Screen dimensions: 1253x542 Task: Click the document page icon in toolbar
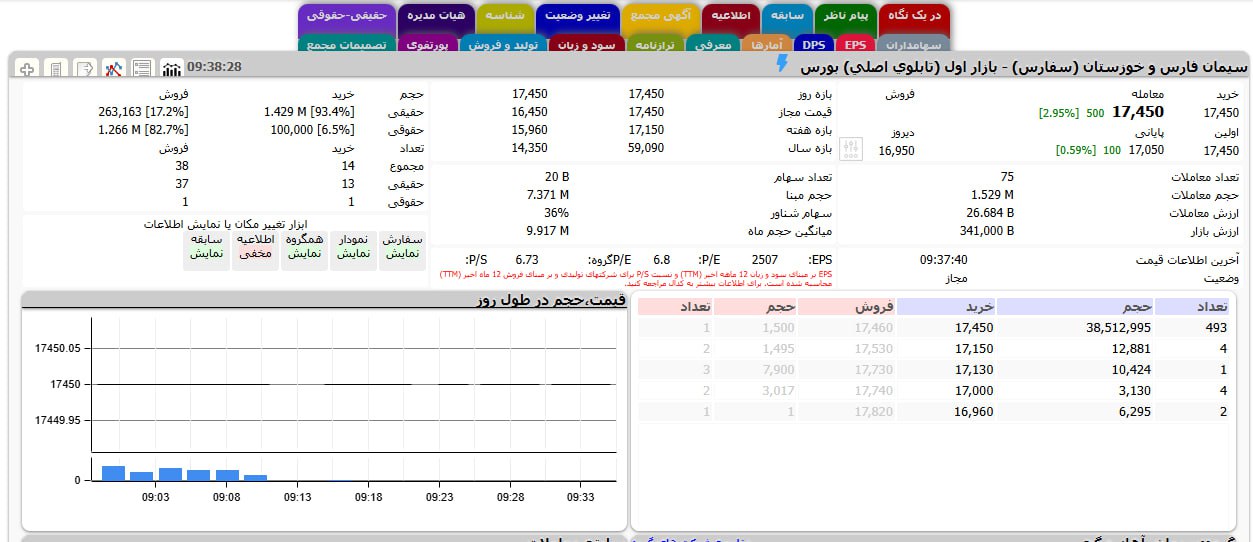[57, 68]
